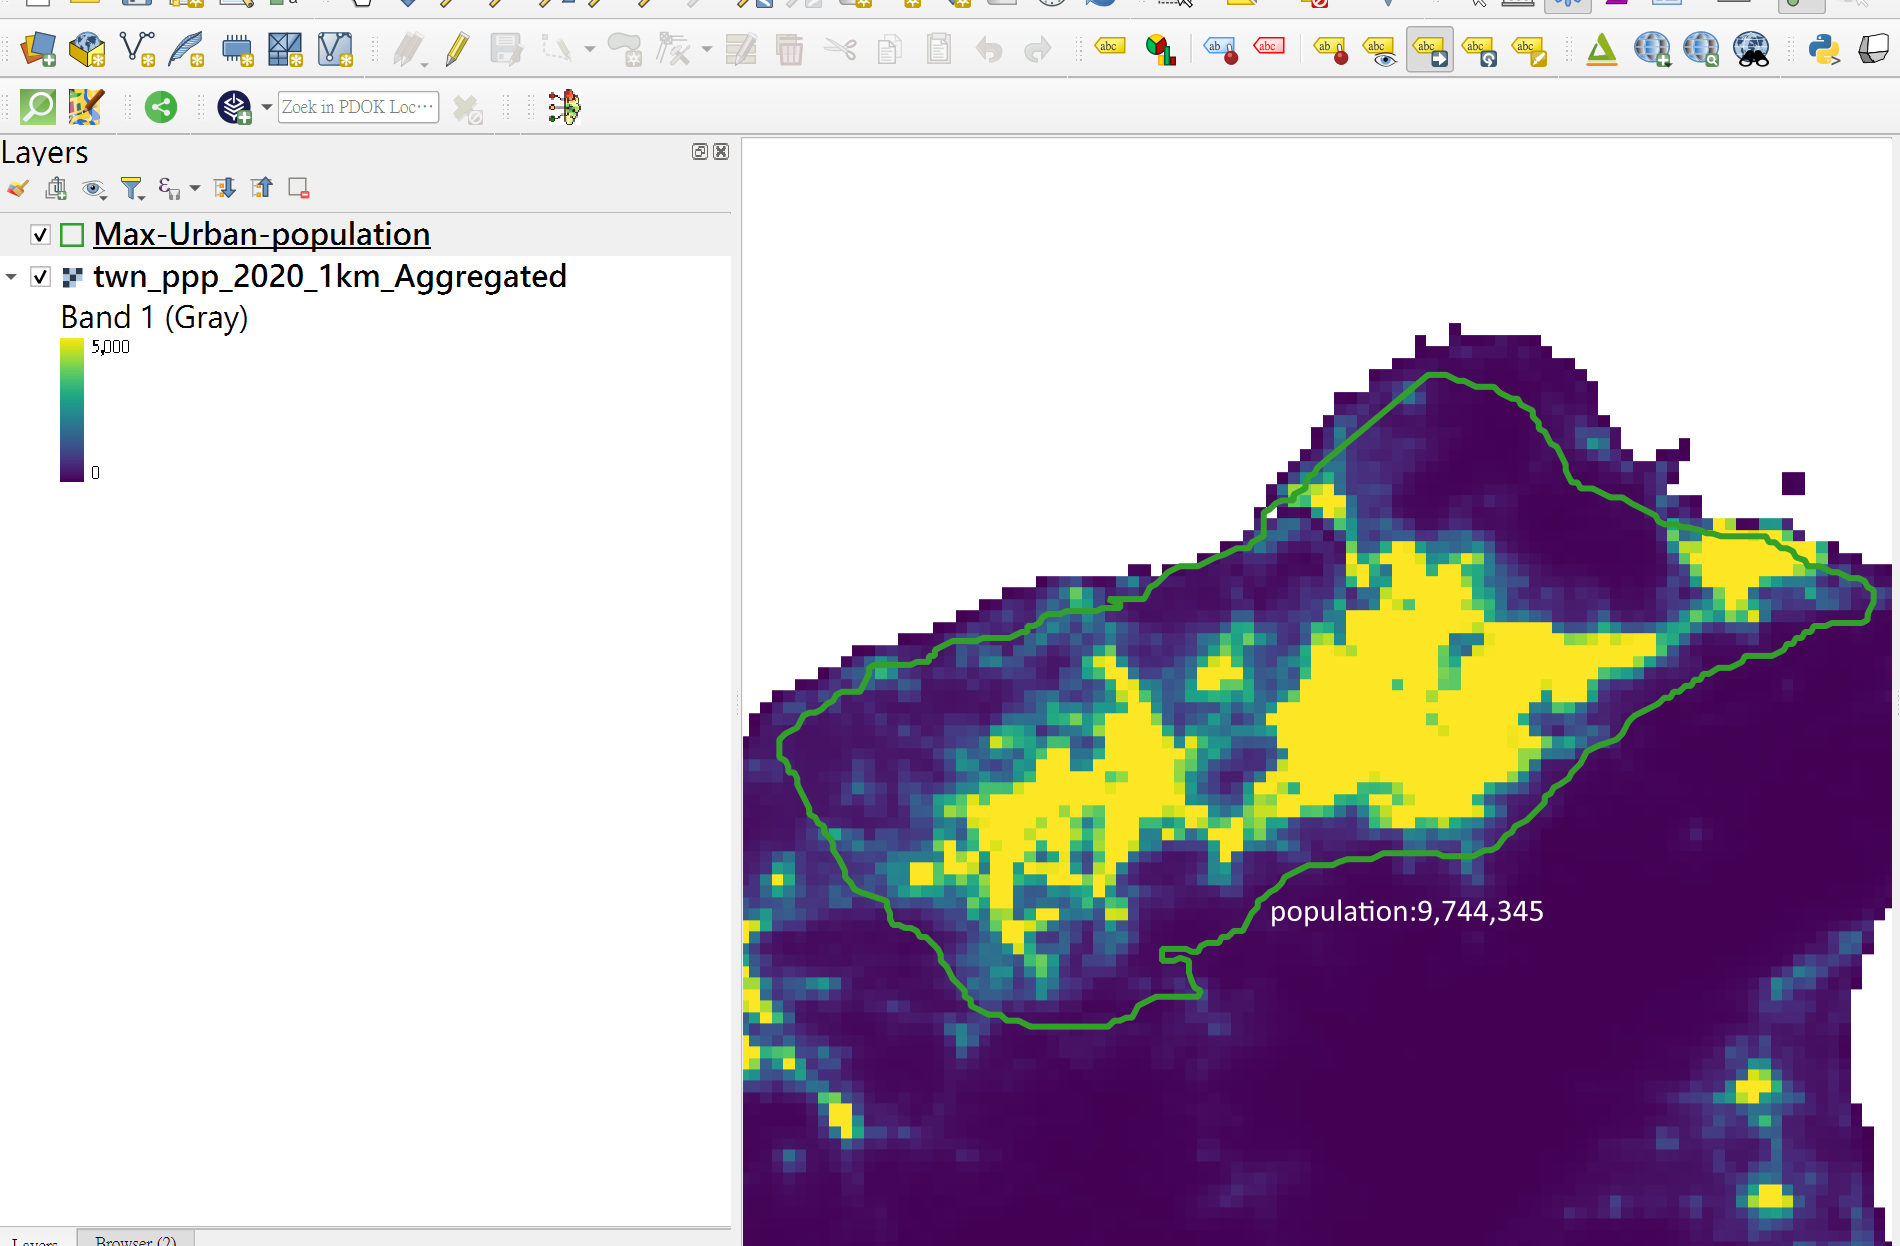Image resolution: width=1900 pixels, height=1246 pixels.
Task: Click the green share icon
Action: pos(161,107)
